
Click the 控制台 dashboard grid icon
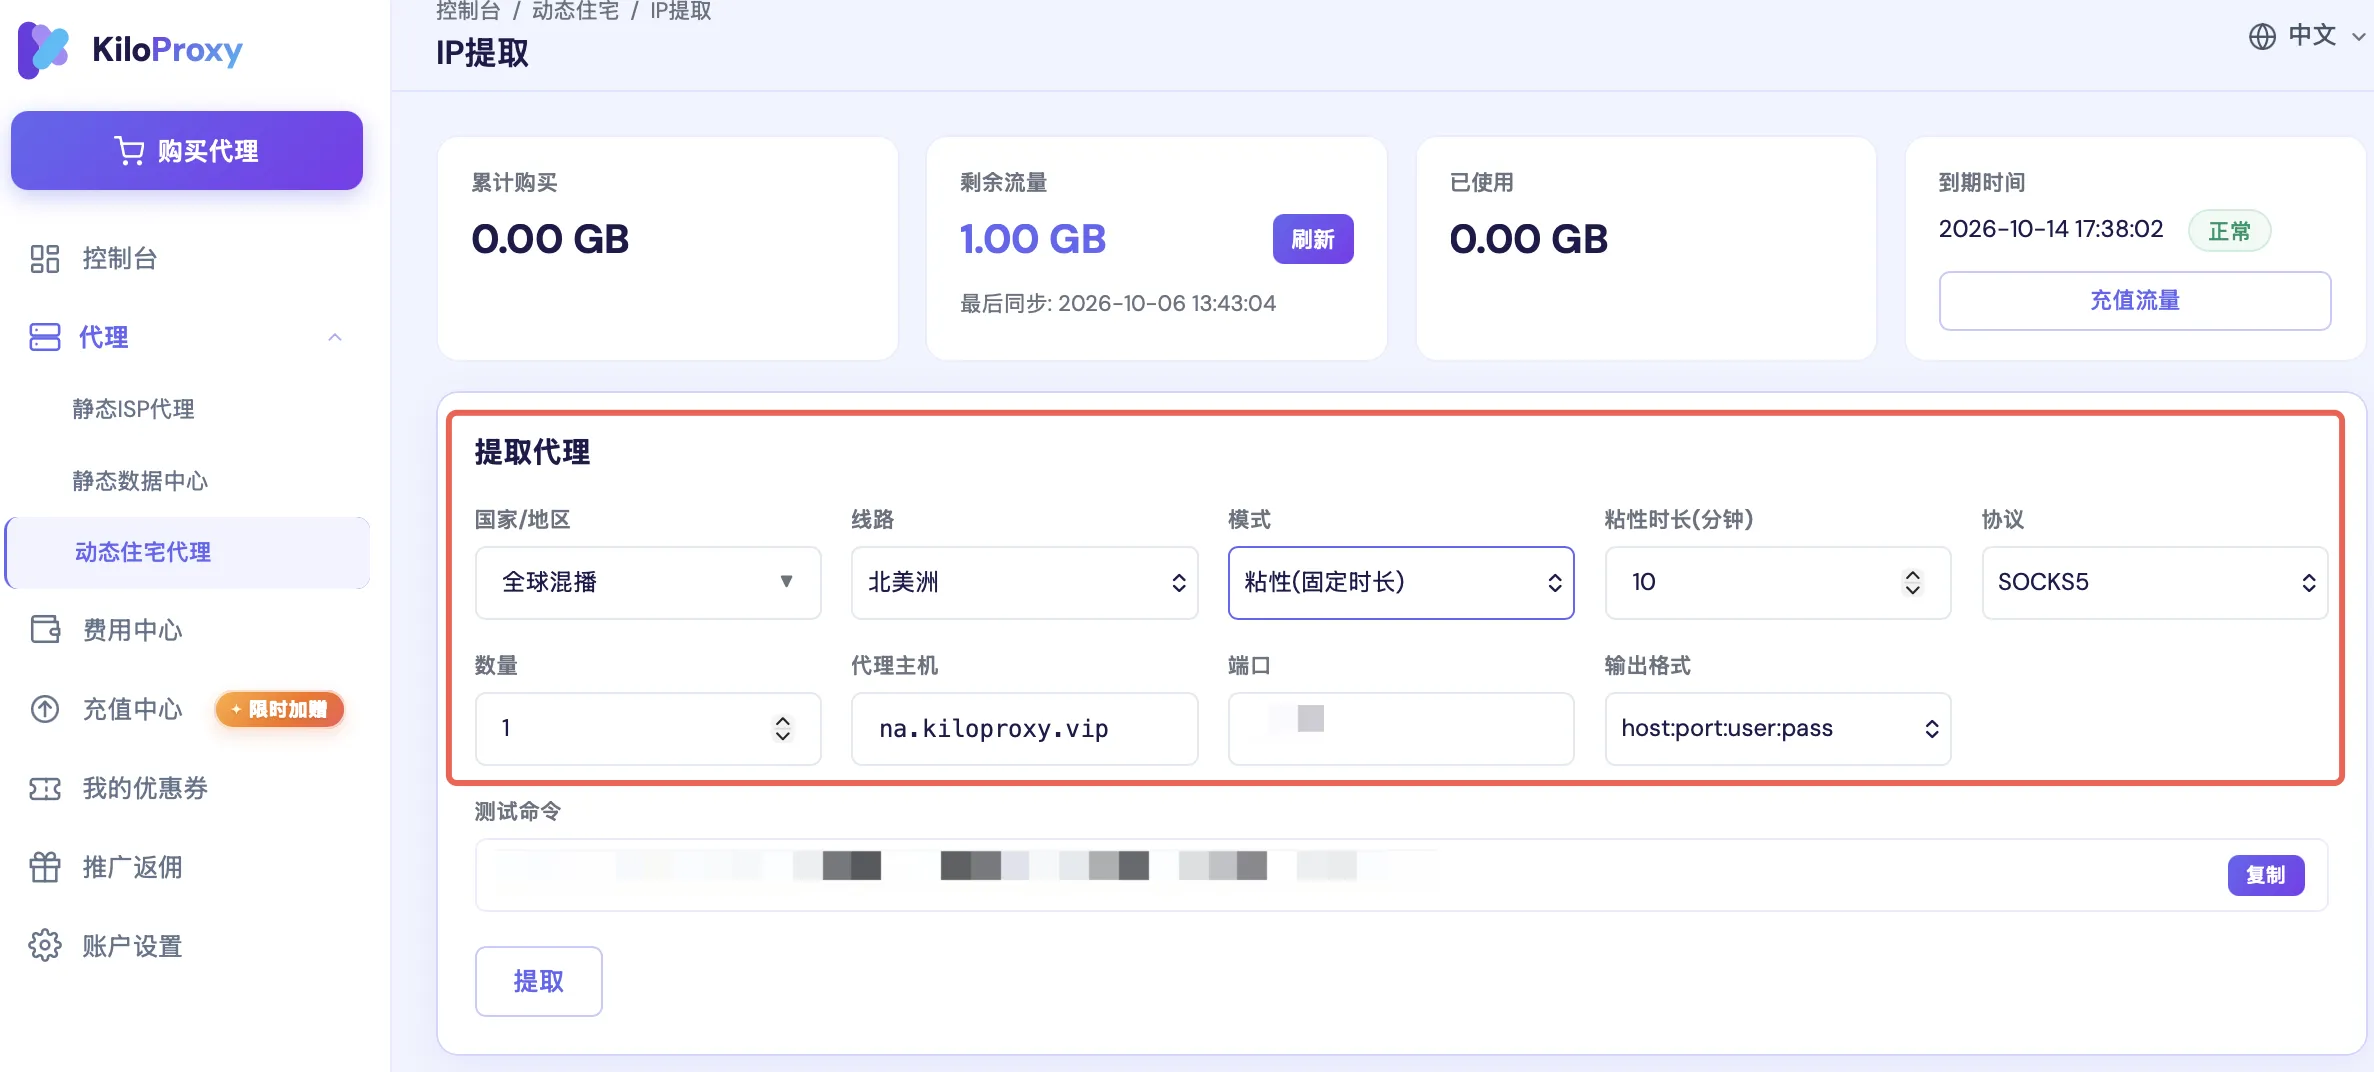[x=45, y=259]
